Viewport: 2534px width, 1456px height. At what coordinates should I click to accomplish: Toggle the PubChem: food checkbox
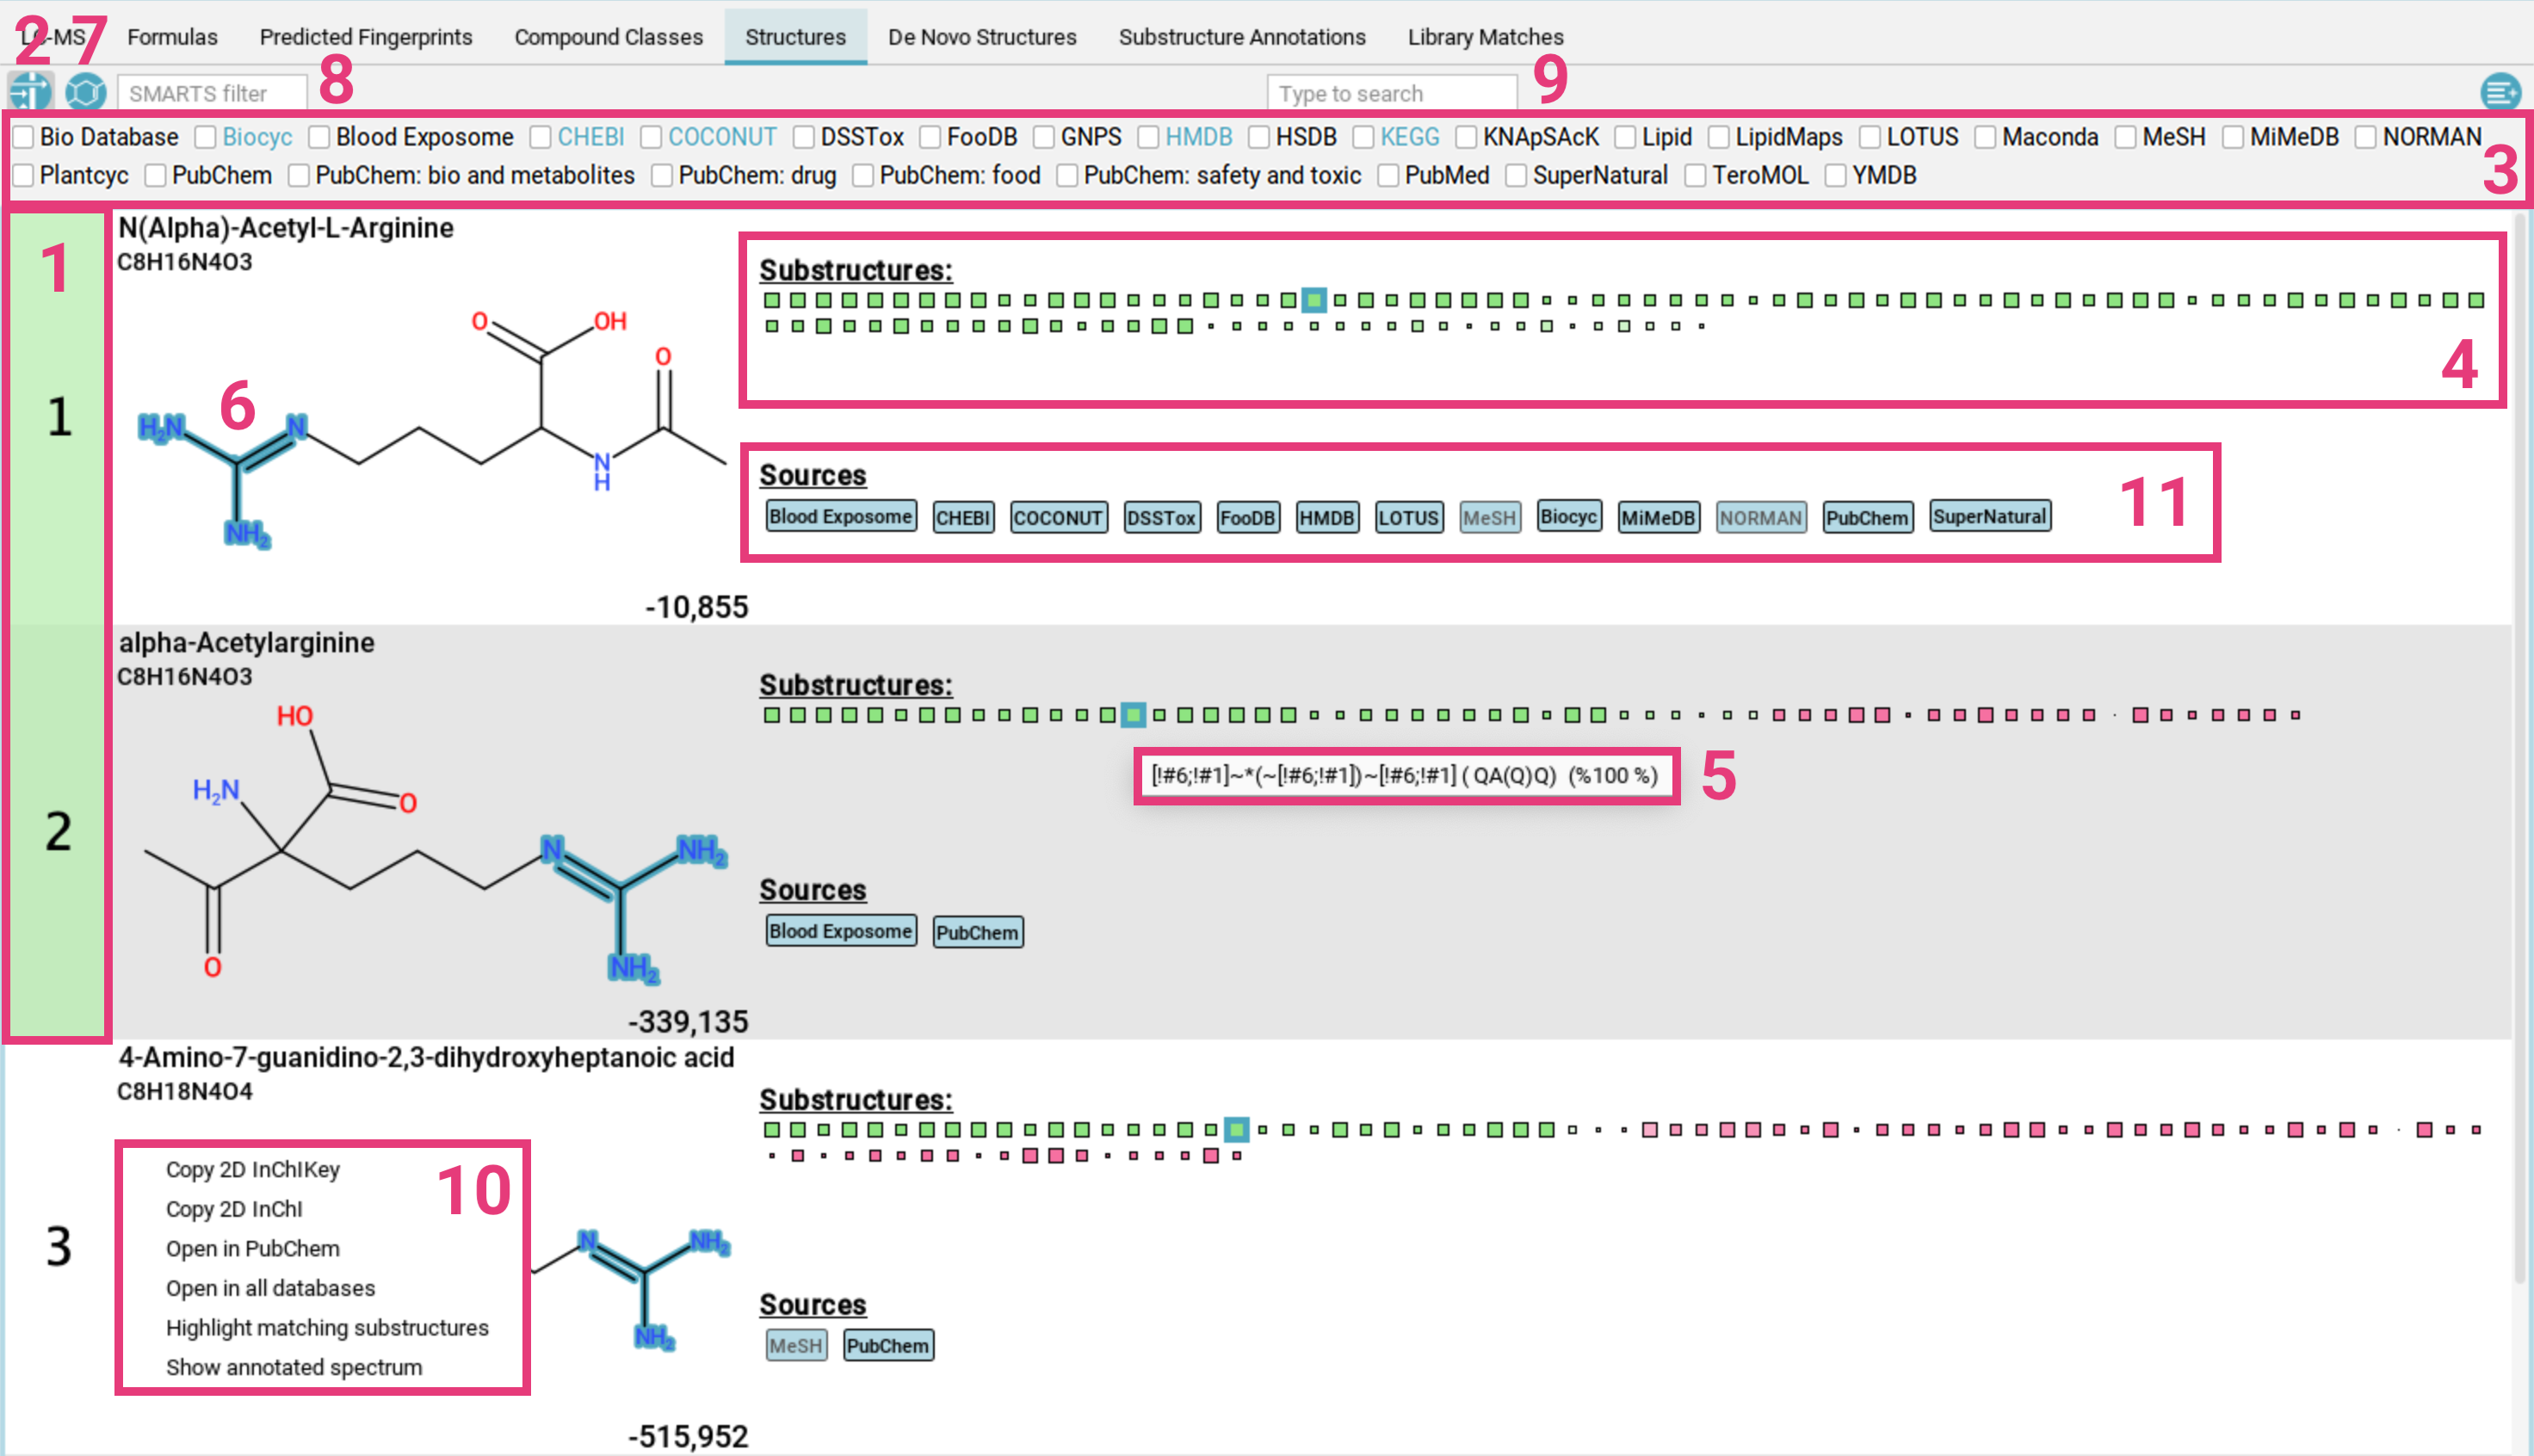(863, 176)
